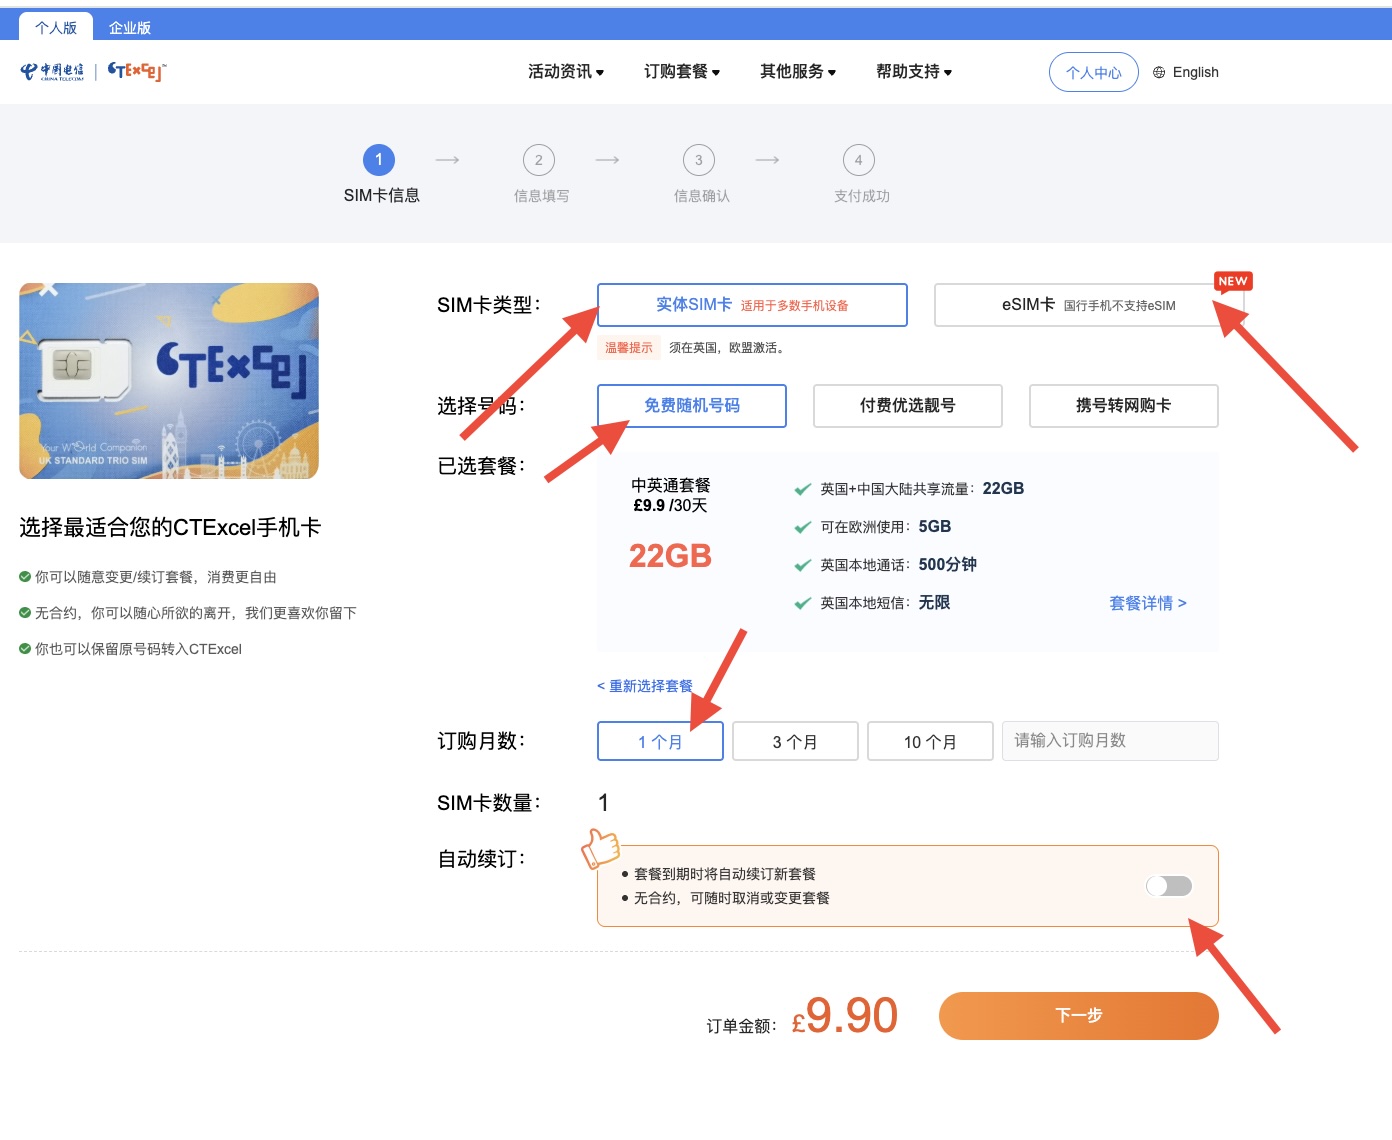The image size is (1392, 1140).
Task: Choose 携号转网购卡 option
Action: [1124, 406]
